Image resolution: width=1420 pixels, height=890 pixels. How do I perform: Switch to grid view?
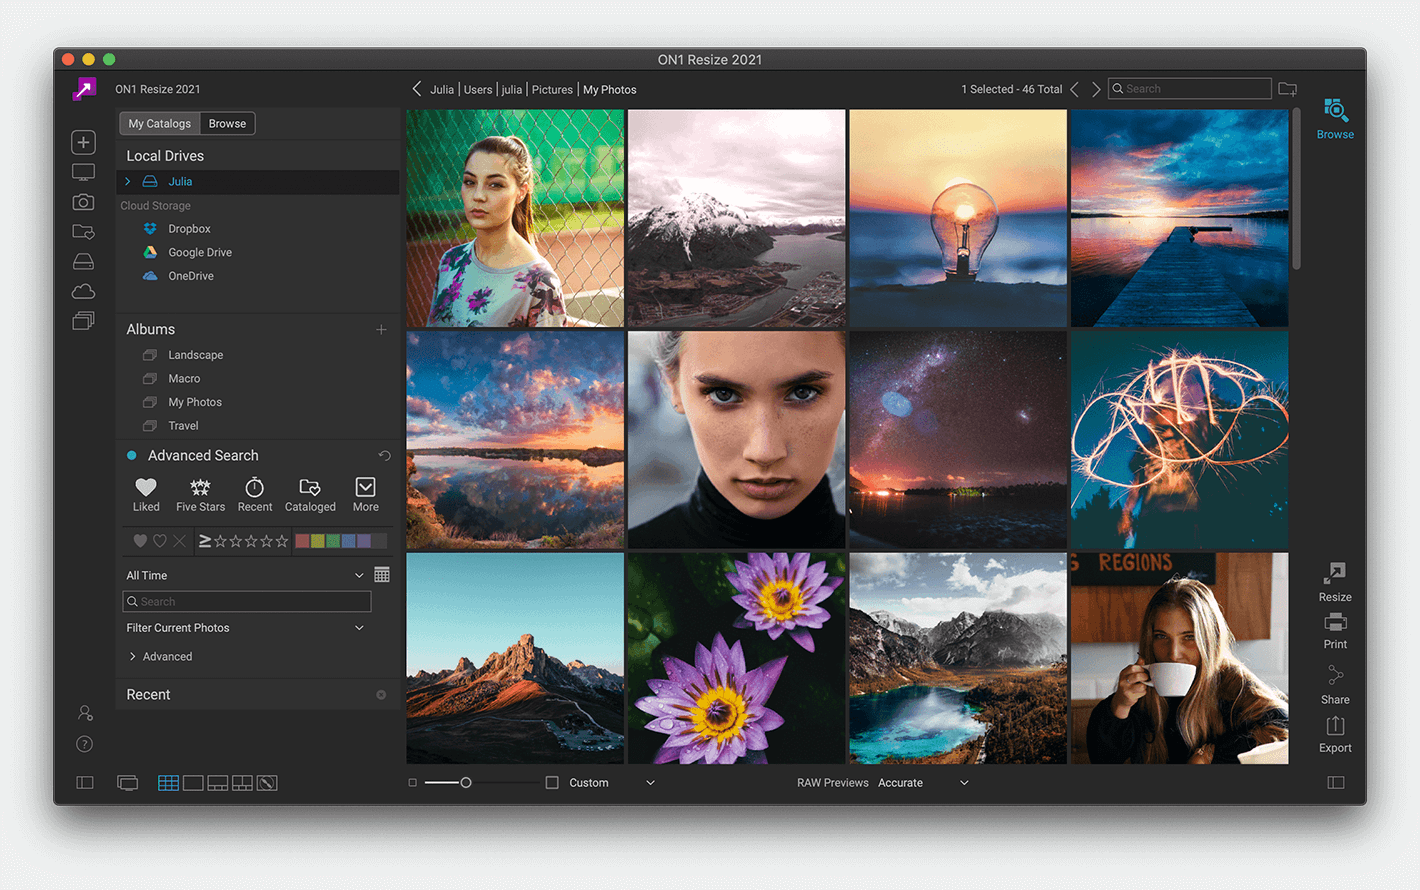pos(168,783)
